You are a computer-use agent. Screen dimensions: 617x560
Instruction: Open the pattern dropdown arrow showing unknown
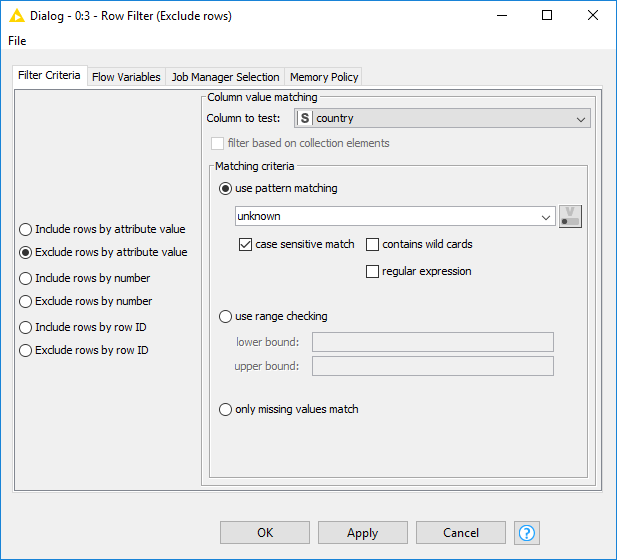point(545,217)
